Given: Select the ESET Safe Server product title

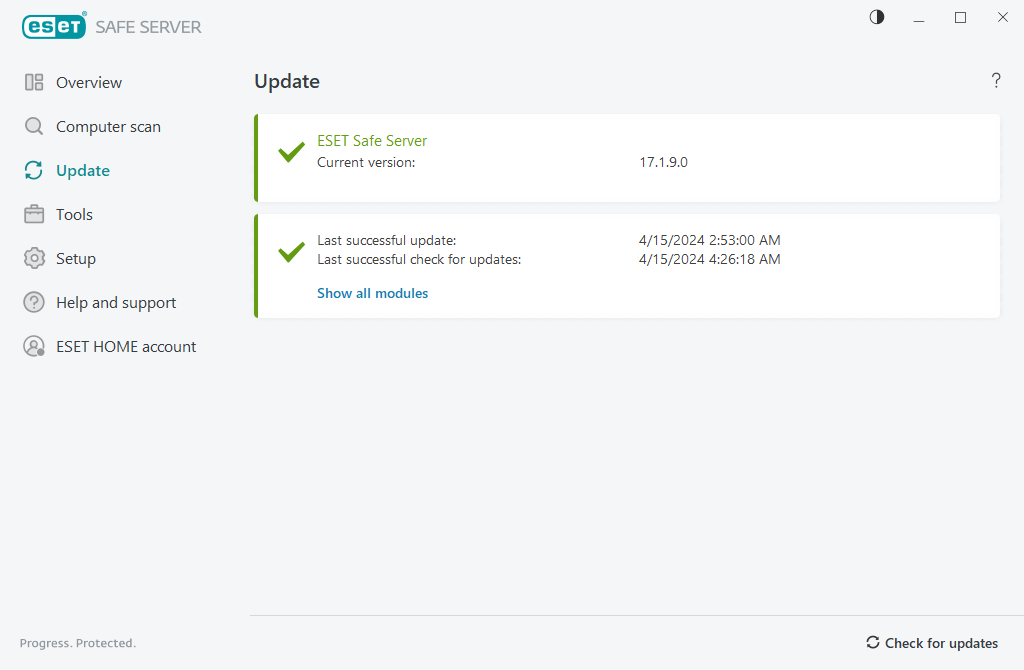Looking at the screenshot, I should pos(372,141).
